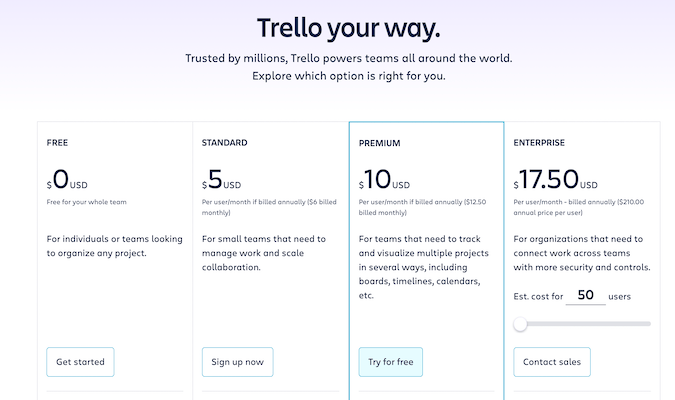The width and height of the screenshot is (675, 400).
Task: Click the $10 USD price
Action: click(x=384, y=179)
